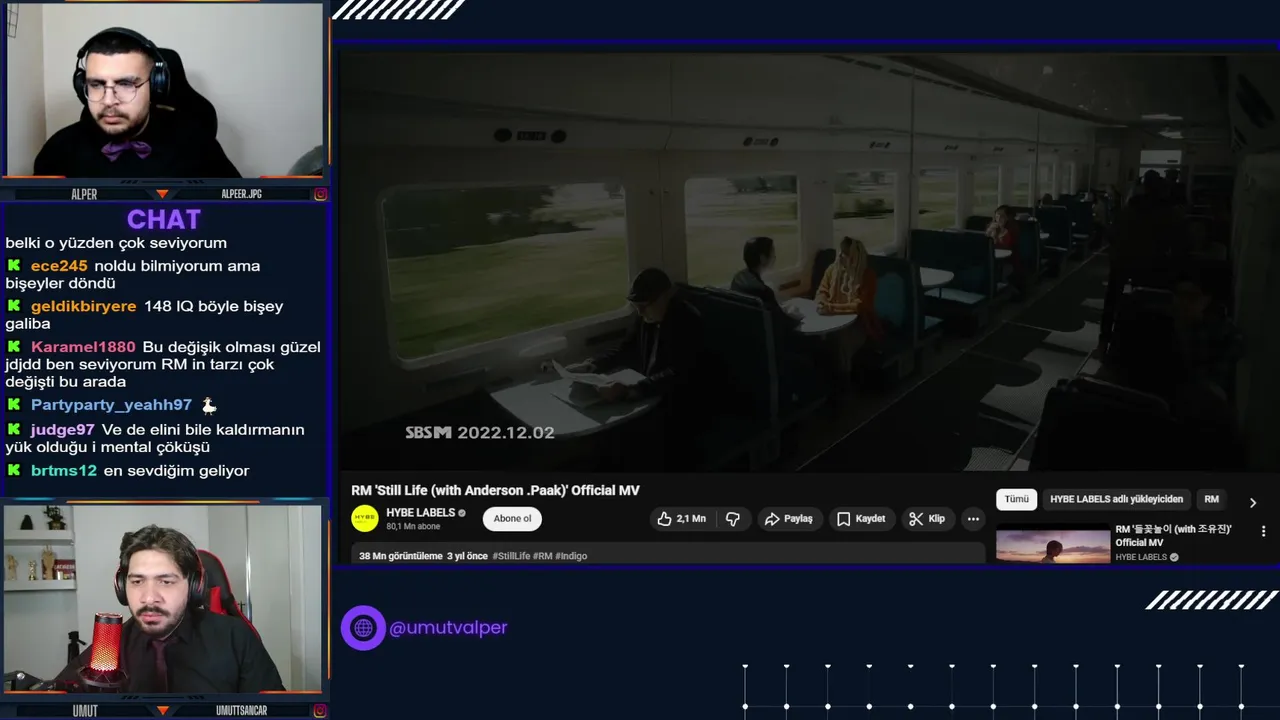Click the Kick badge next to geldikbiryere
Viewport: 1280px width, 720px height.
click(x=14, y=306)
